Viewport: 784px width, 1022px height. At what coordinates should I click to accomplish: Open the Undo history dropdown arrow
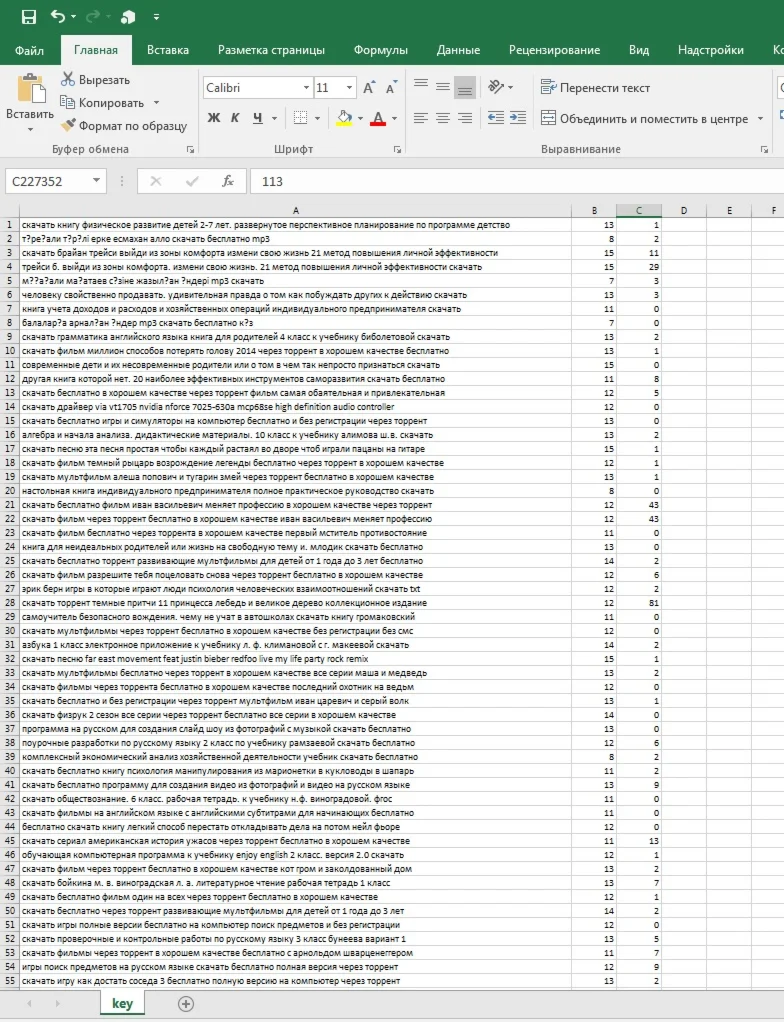pos(73,16)
